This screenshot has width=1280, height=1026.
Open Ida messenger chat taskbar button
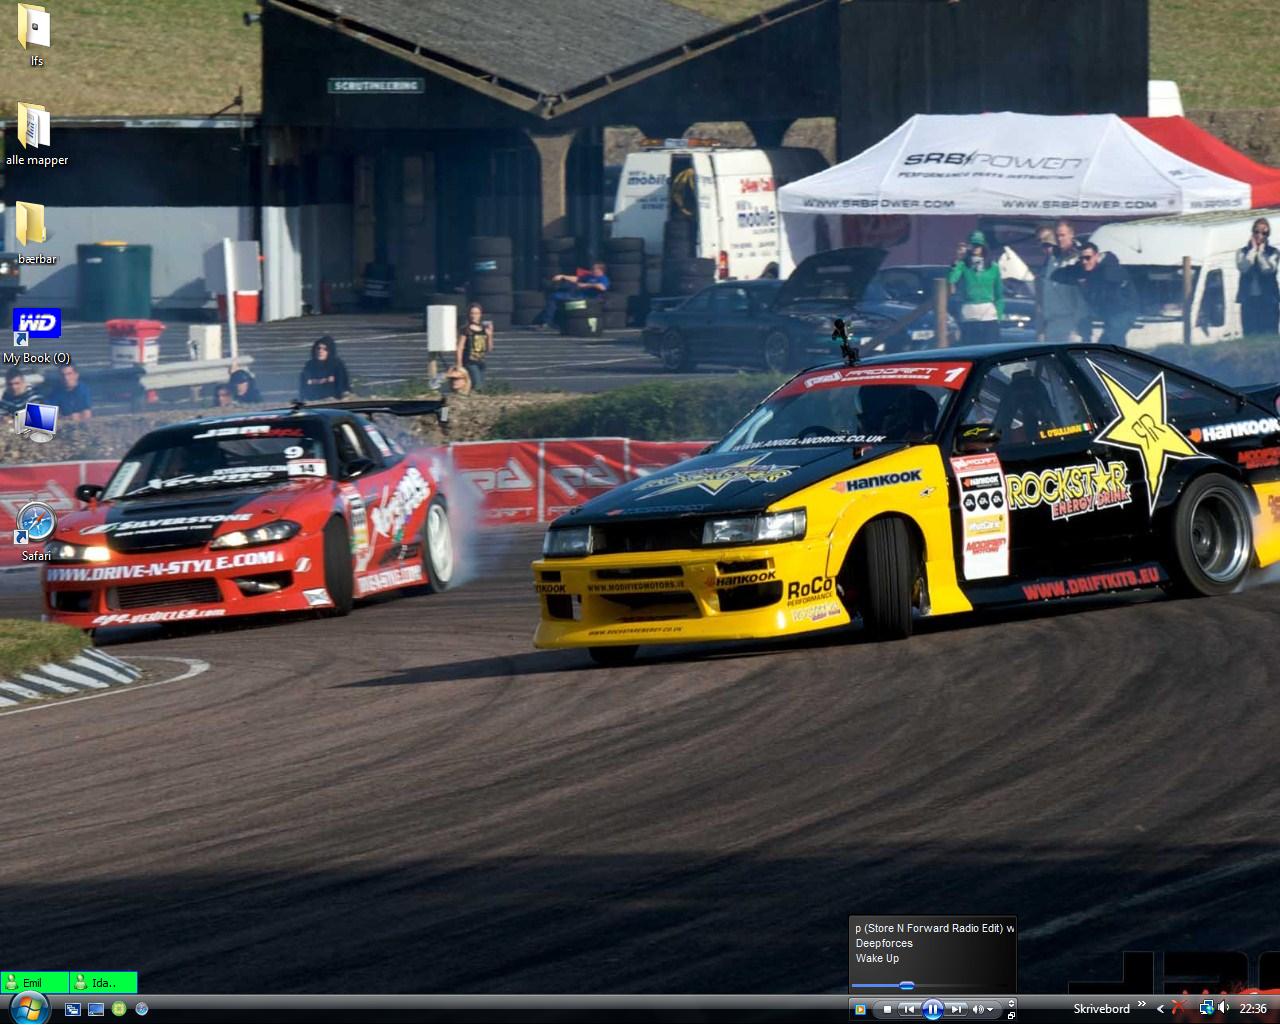pyautogui.click(x=103, y=983)
